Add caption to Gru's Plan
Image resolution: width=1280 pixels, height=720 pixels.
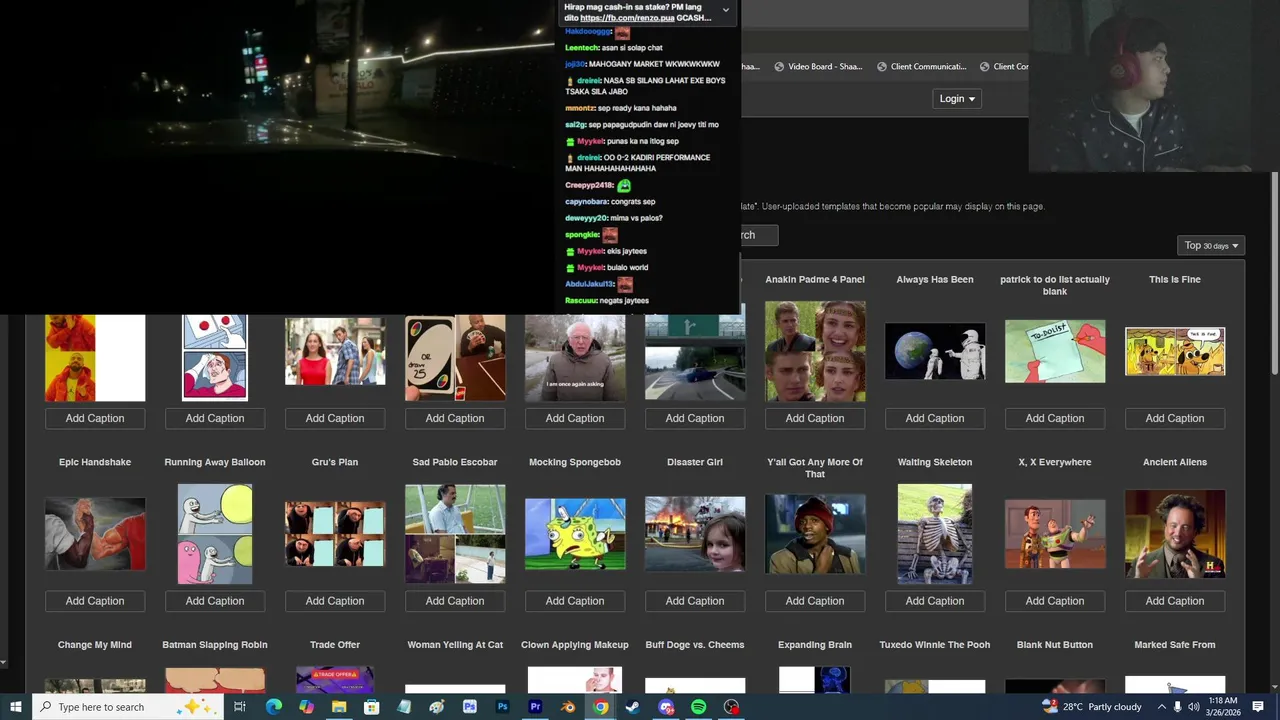tap(335, 601)
